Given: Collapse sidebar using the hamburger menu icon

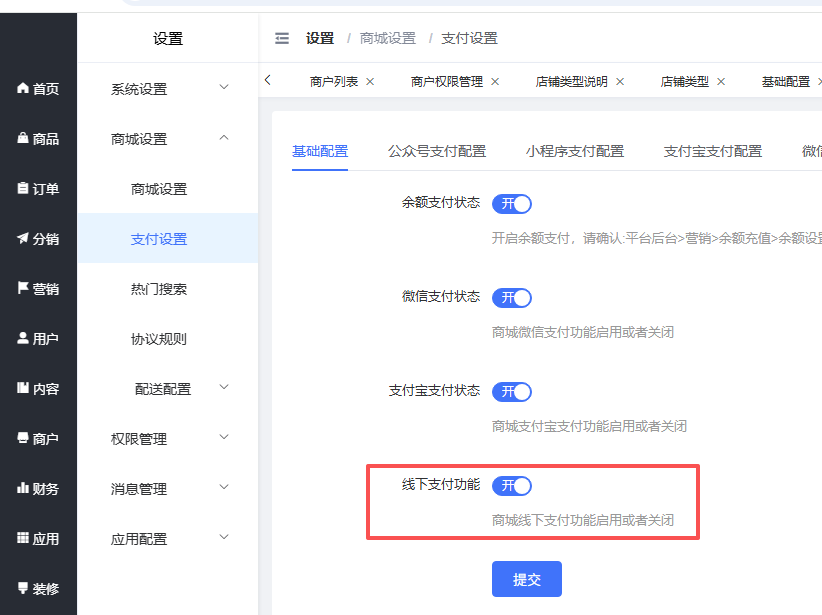Looking at the screenshot, I should pos(282,39).
